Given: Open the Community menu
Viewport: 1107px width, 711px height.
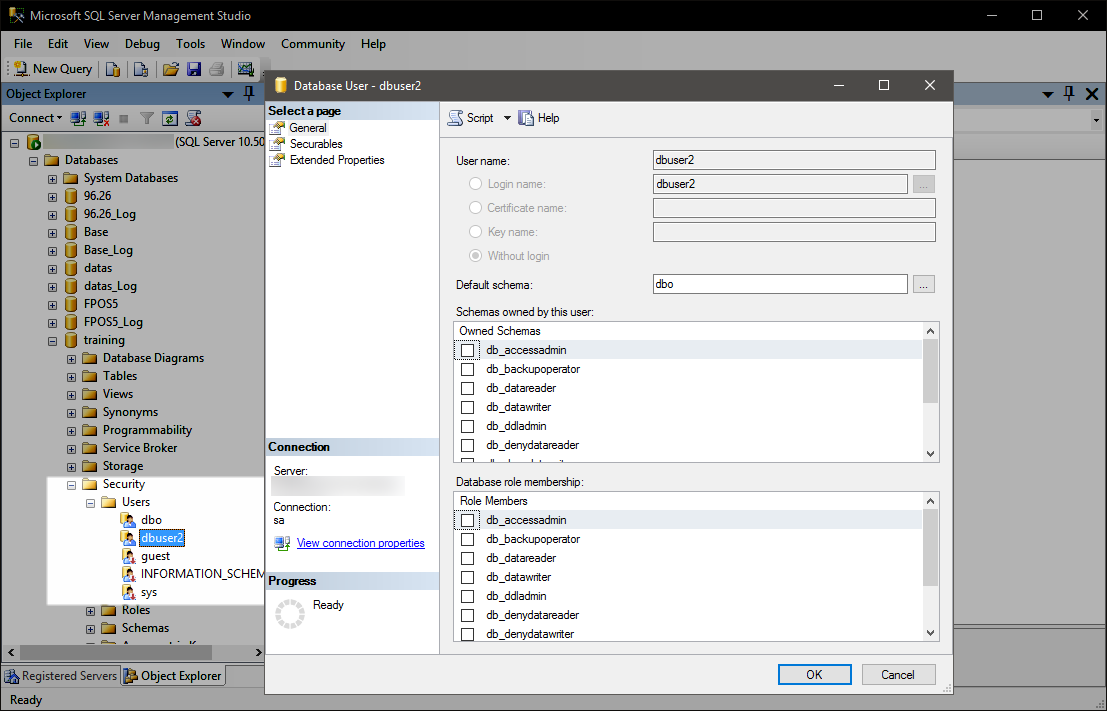Looking at the screenshot, I should (x=313, y=44).
